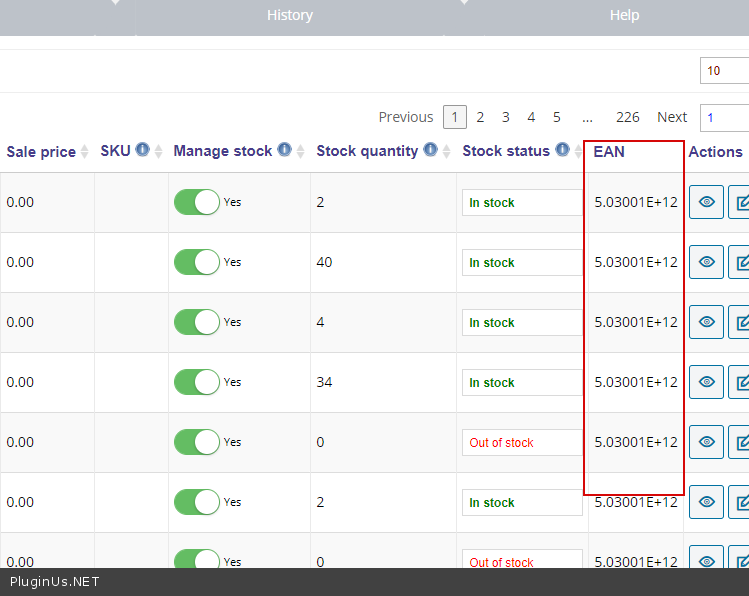Switch to the Help tab
Screen dimensions: 749x596
tap(624, 15)
